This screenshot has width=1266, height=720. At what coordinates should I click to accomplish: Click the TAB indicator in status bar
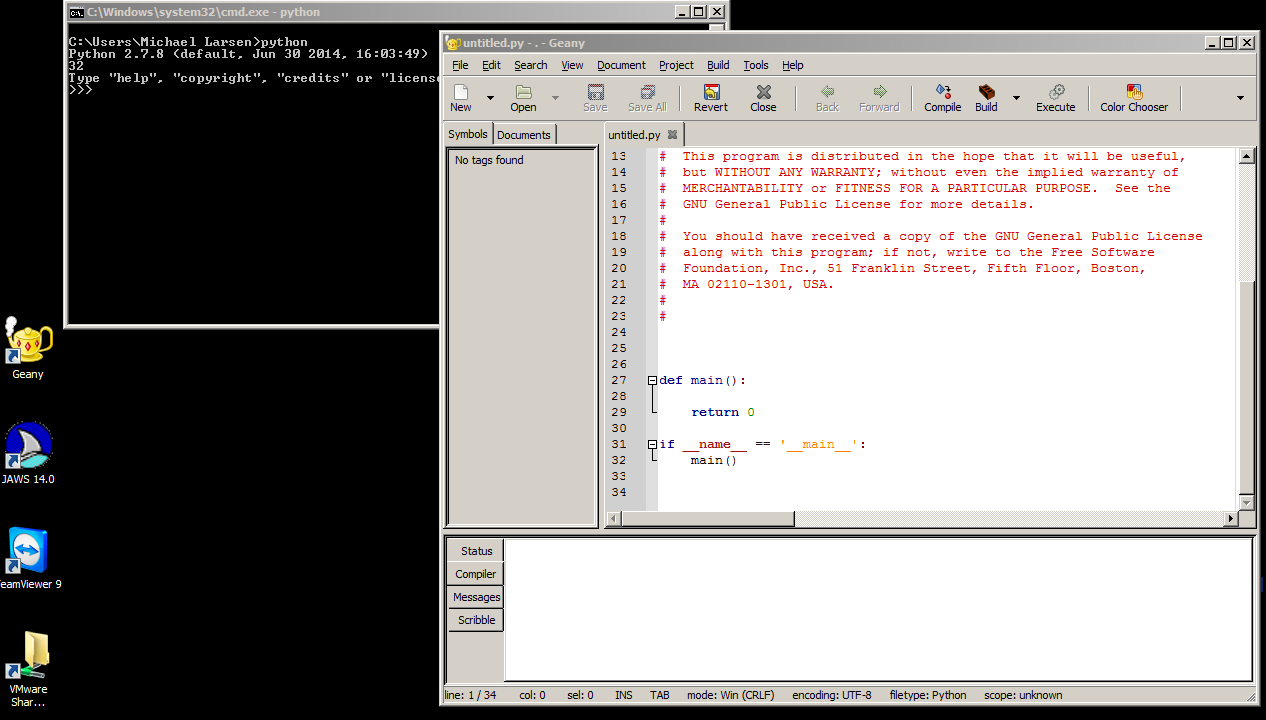click(x=660, y=695)
